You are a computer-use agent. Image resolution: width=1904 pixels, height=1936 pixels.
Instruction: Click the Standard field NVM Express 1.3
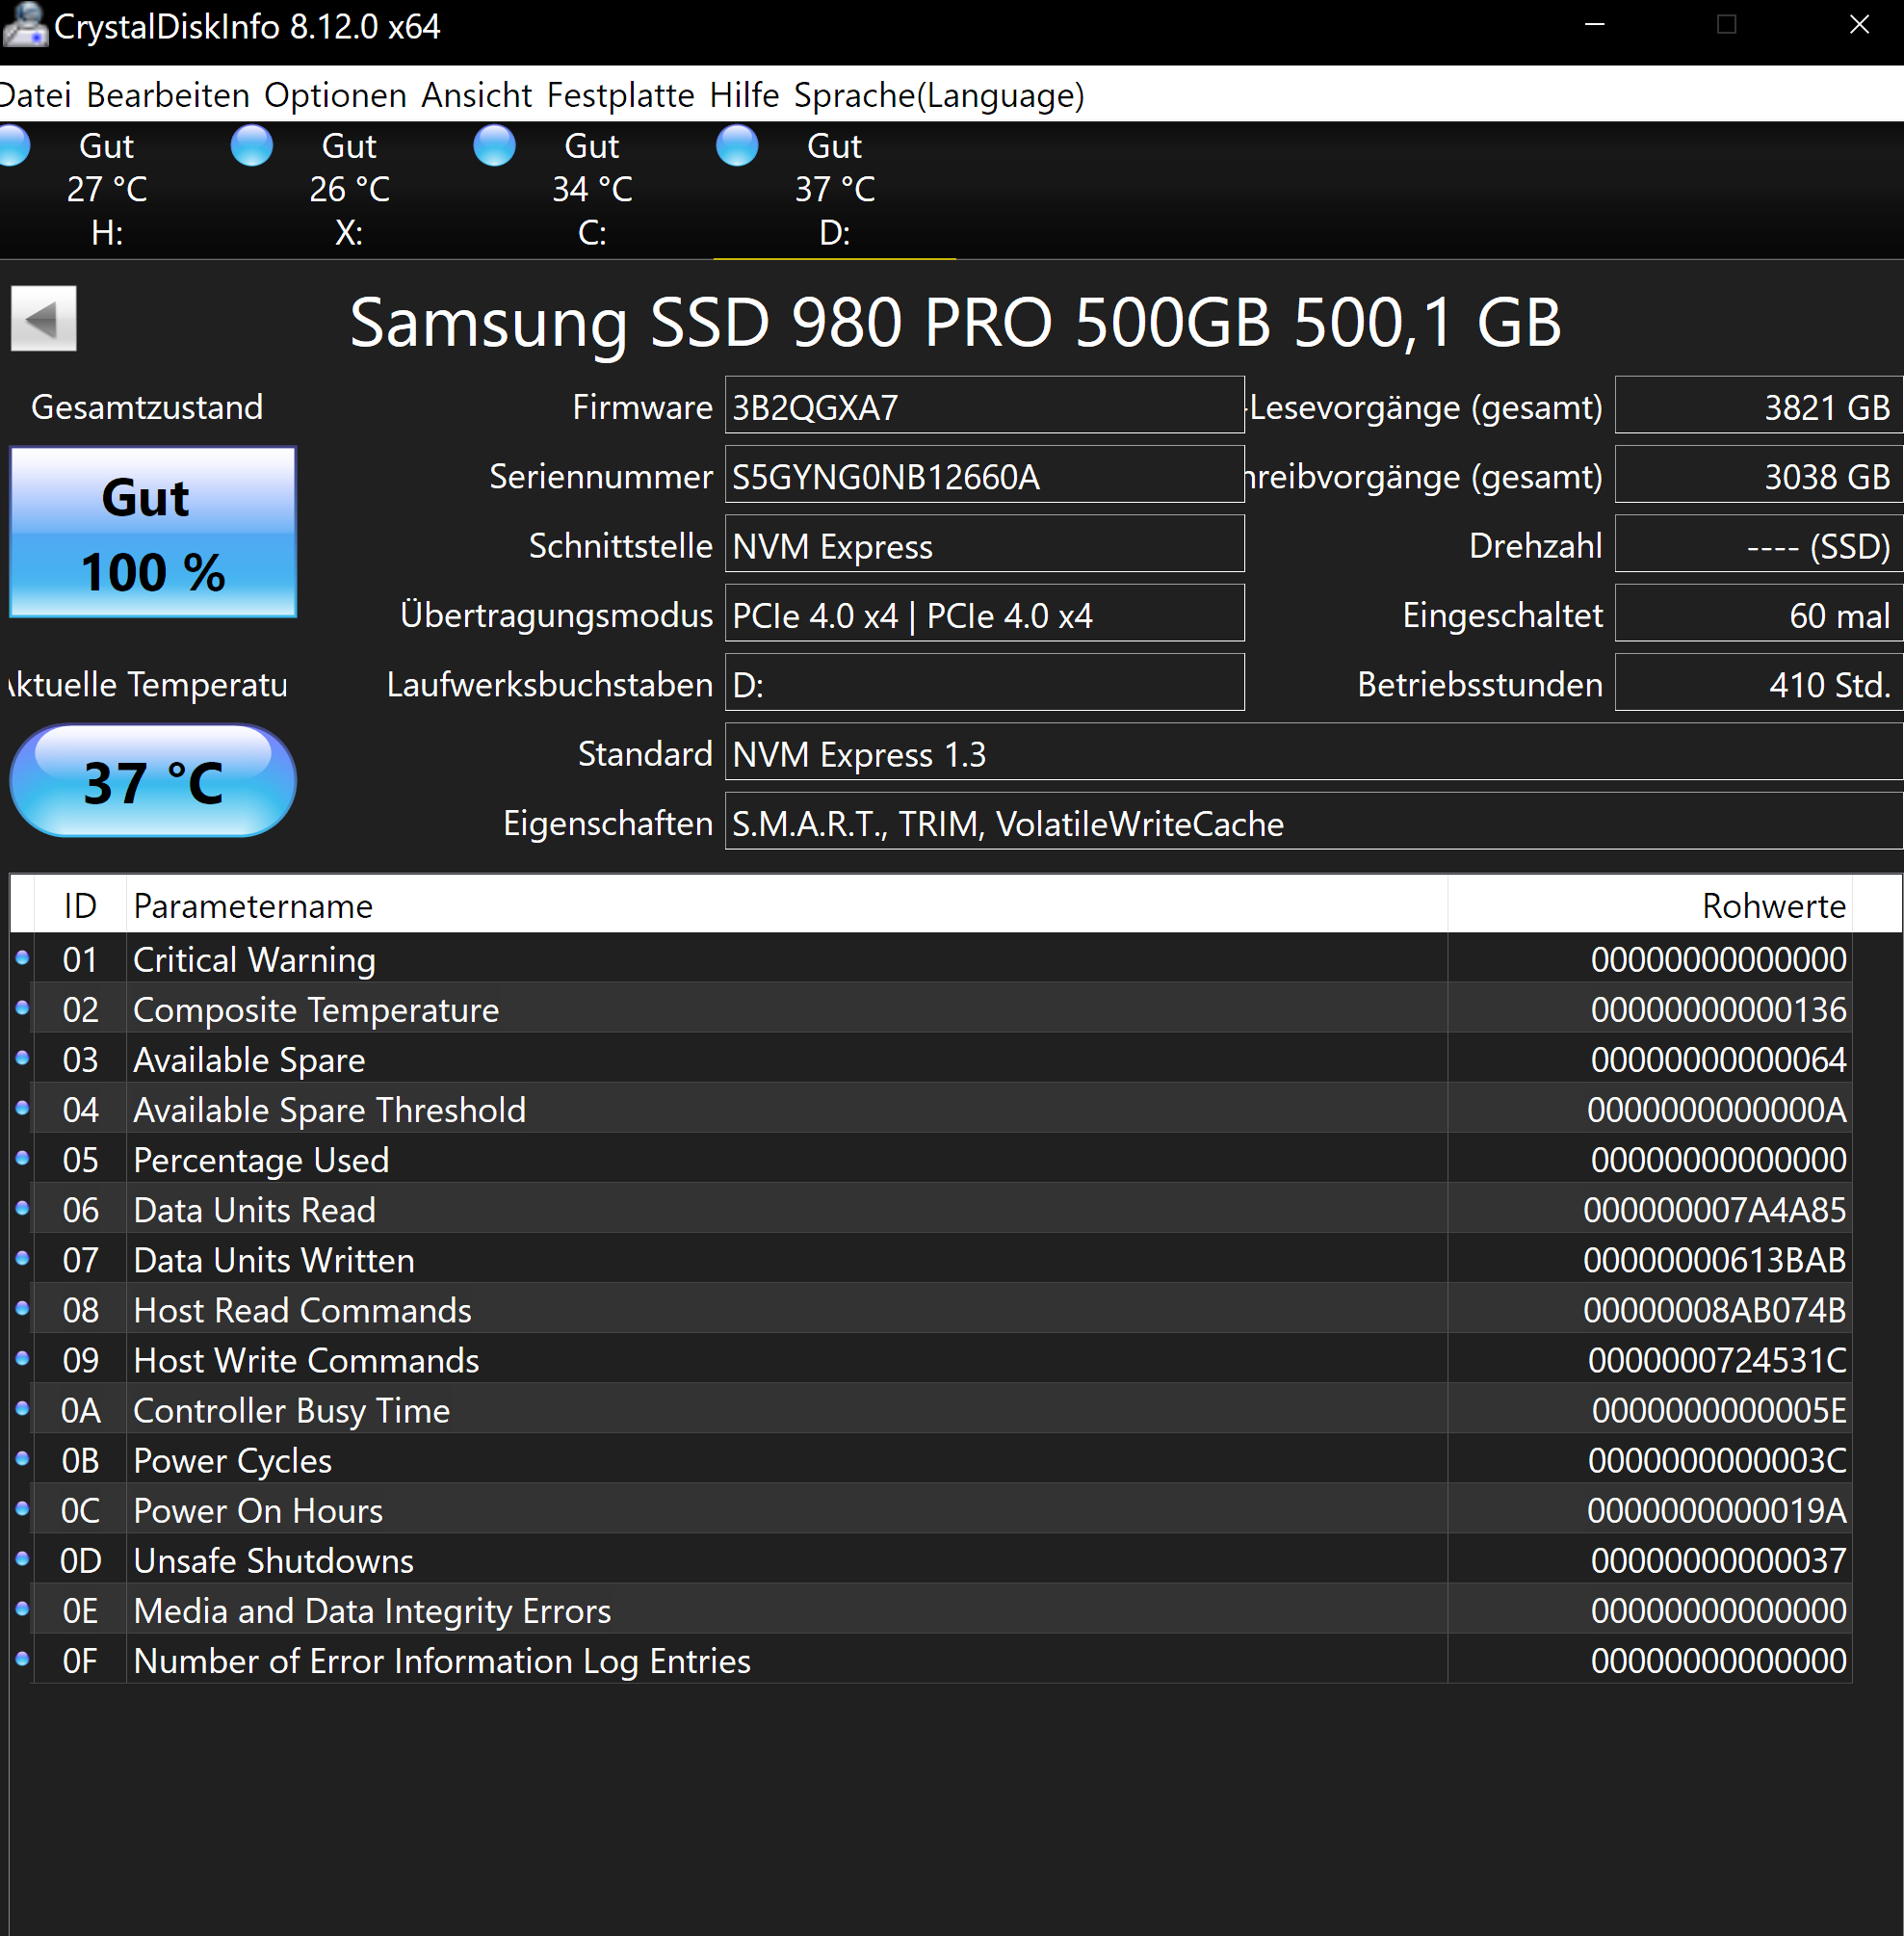pos(1314,752)
